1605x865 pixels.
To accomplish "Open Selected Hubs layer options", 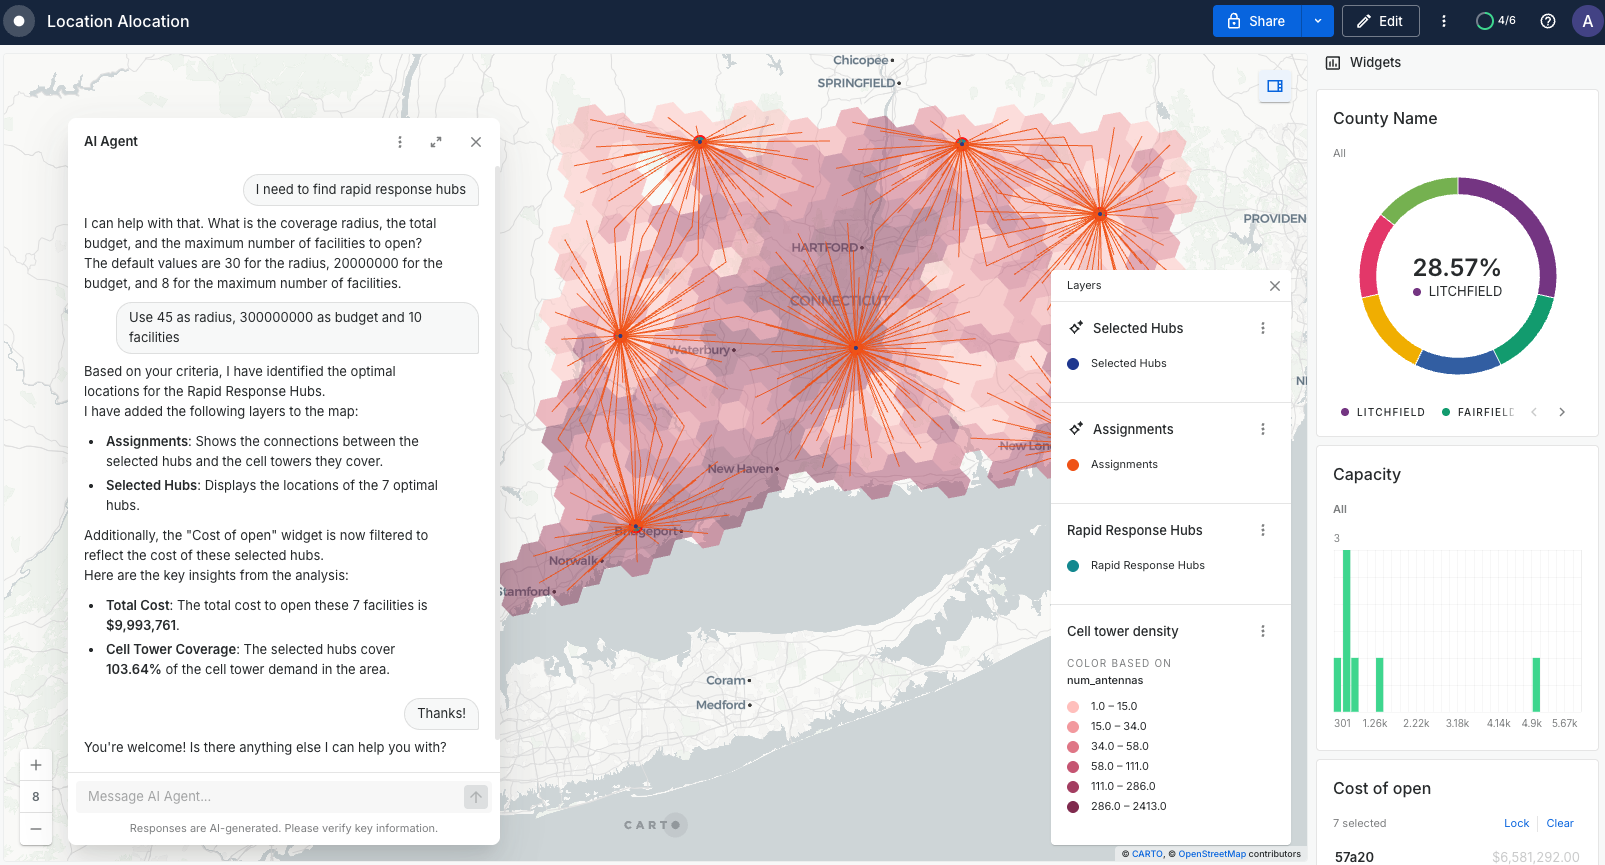I will (1263, 328).
